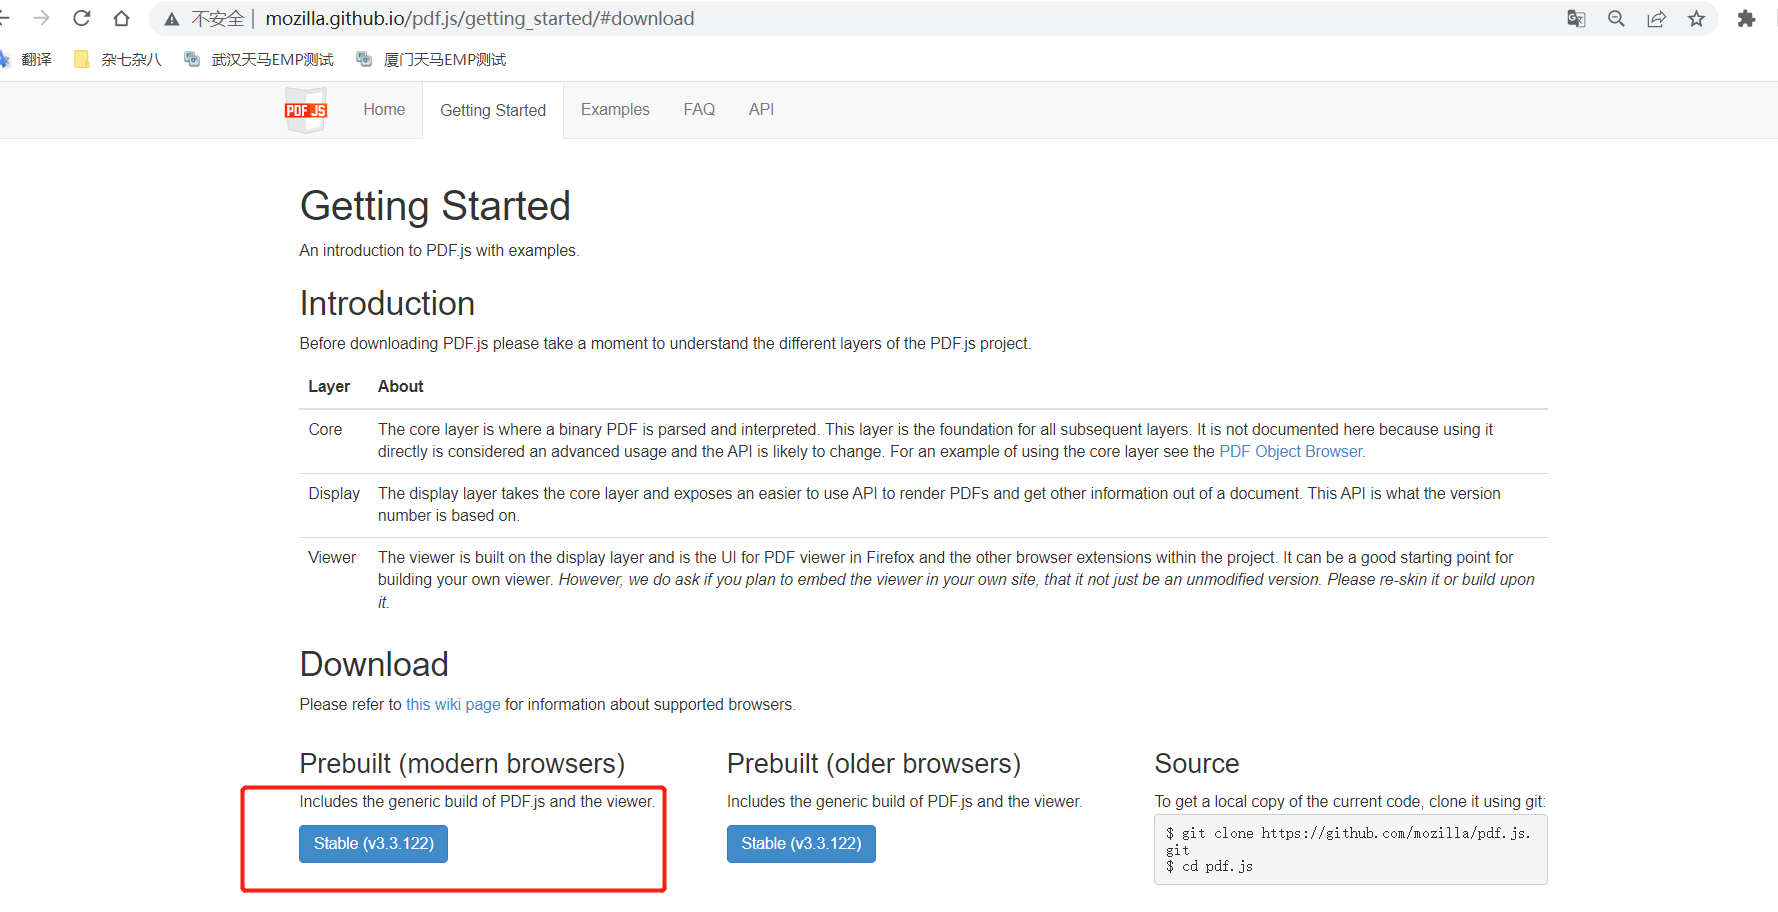This screenshot has width=1778, height=912.
Task: Reload the current page
Action: 81,18
